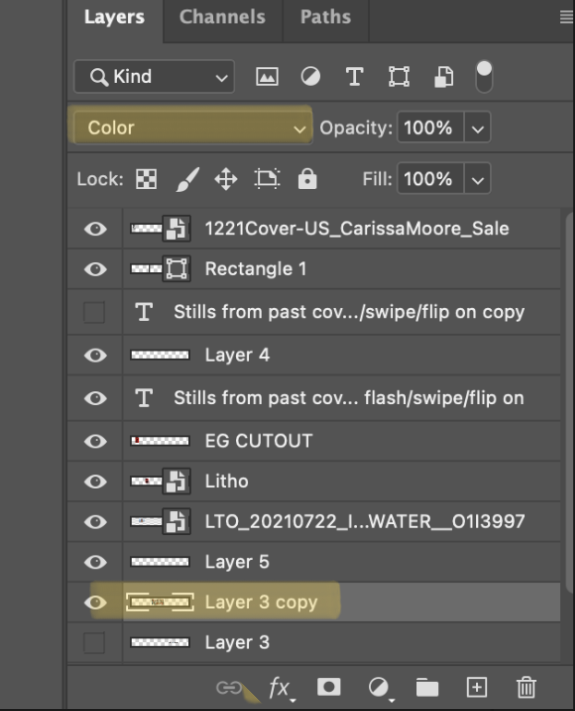This screenshot has width=575, height=711.
Task: Filter for smart objects icon
Action: (x=443, y=77)
